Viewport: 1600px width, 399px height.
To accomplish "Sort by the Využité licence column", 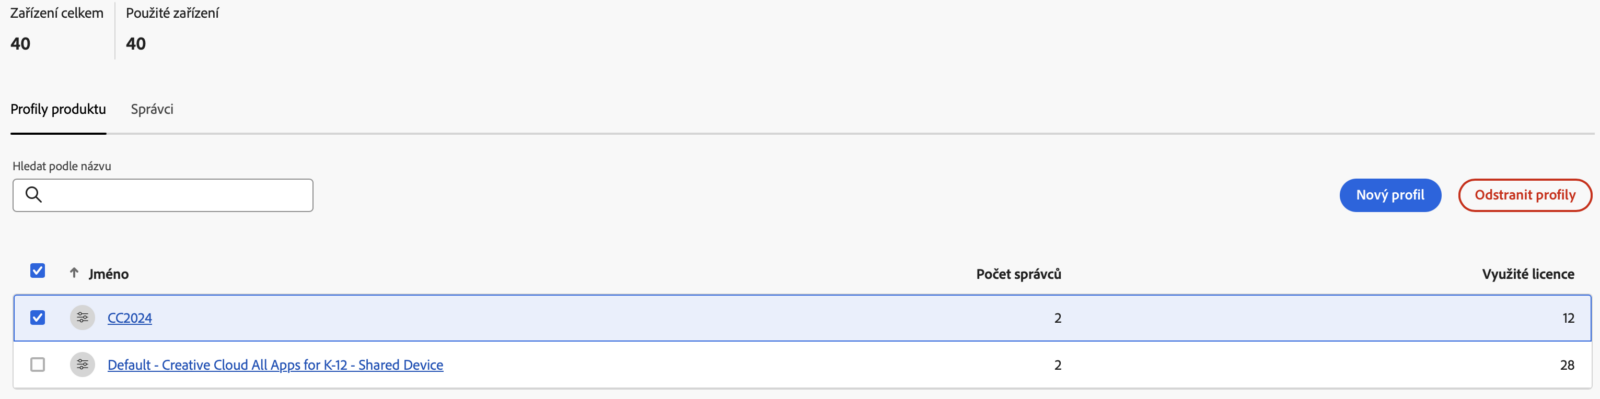I will click(x=1528, y=274).
